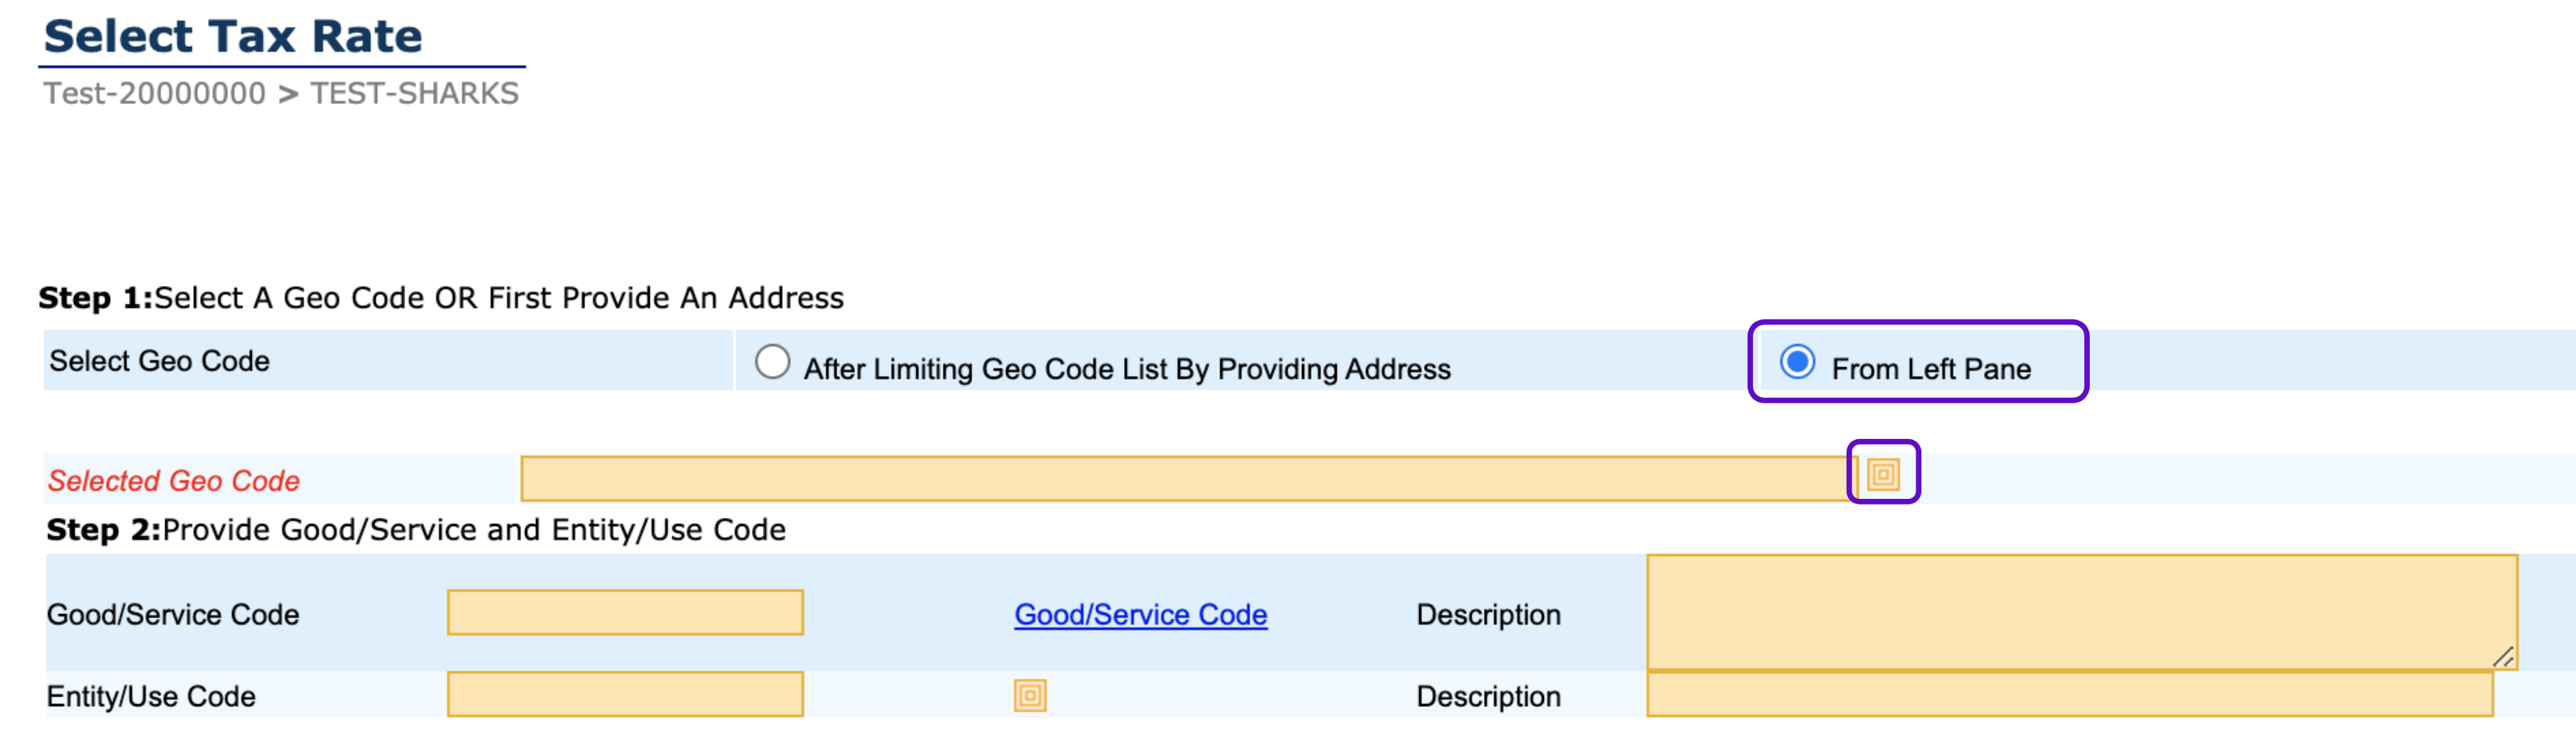
Task: Focus the Entity/Use Code input box
Action: click(x=625, y=694)
